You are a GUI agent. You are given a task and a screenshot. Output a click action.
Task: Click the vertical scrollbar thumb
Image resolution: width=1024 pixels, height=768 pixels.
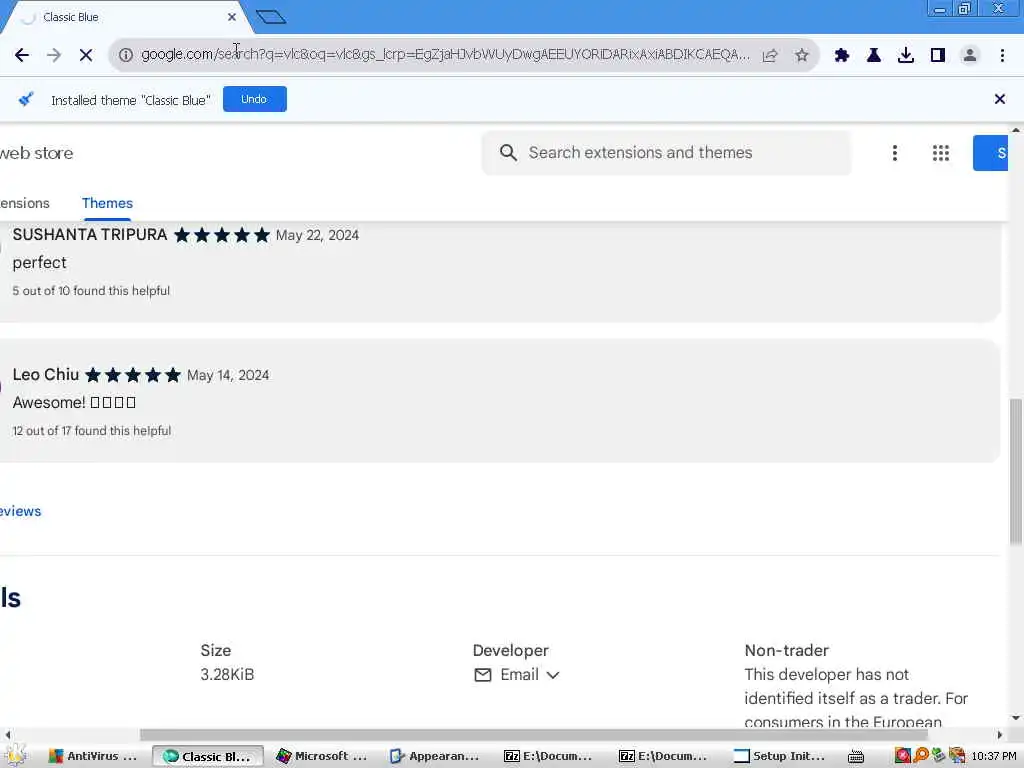tap(1016, 472)
